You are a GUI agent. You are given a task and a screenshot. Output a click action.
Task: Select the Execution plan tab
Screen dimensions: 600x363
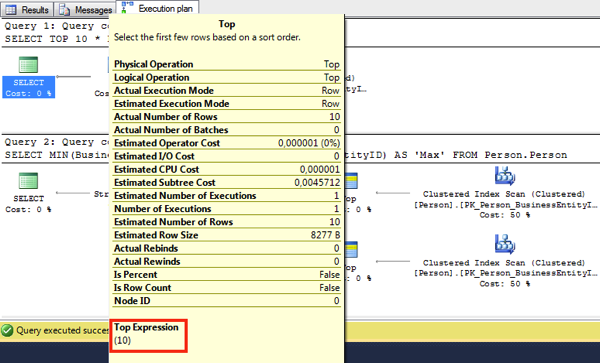pyautogui.click(x=158, y=8)
